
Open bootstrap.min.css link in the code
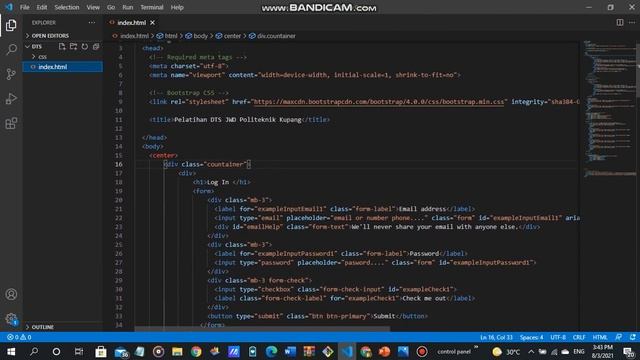click(379, 102)
